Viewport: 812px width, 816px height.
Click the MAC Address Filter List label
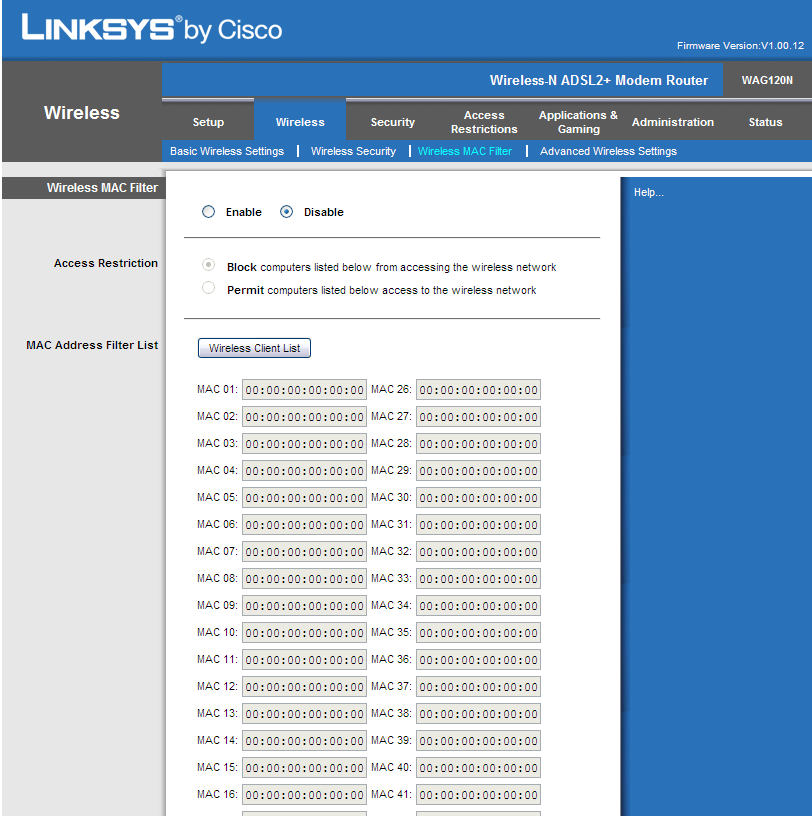coord(92,345)
